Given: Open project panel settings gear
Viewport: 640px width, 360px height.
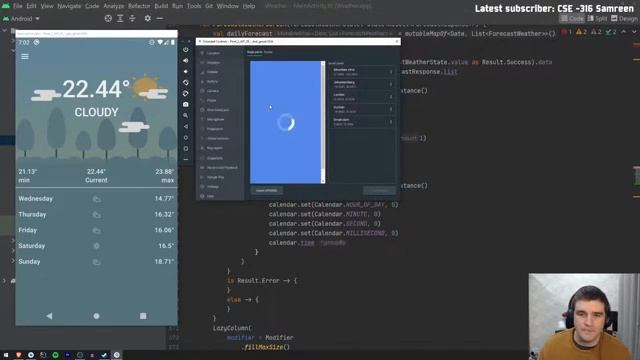Looking at the screenshot, I should pos(148,18).
